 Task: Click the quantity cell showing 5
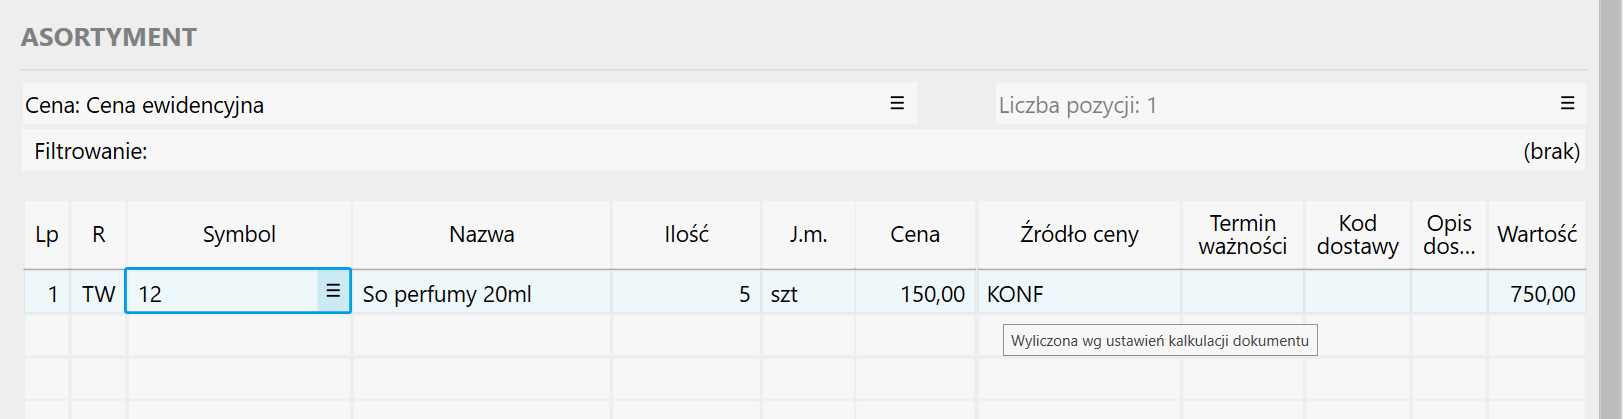click(x=686, y=294)
